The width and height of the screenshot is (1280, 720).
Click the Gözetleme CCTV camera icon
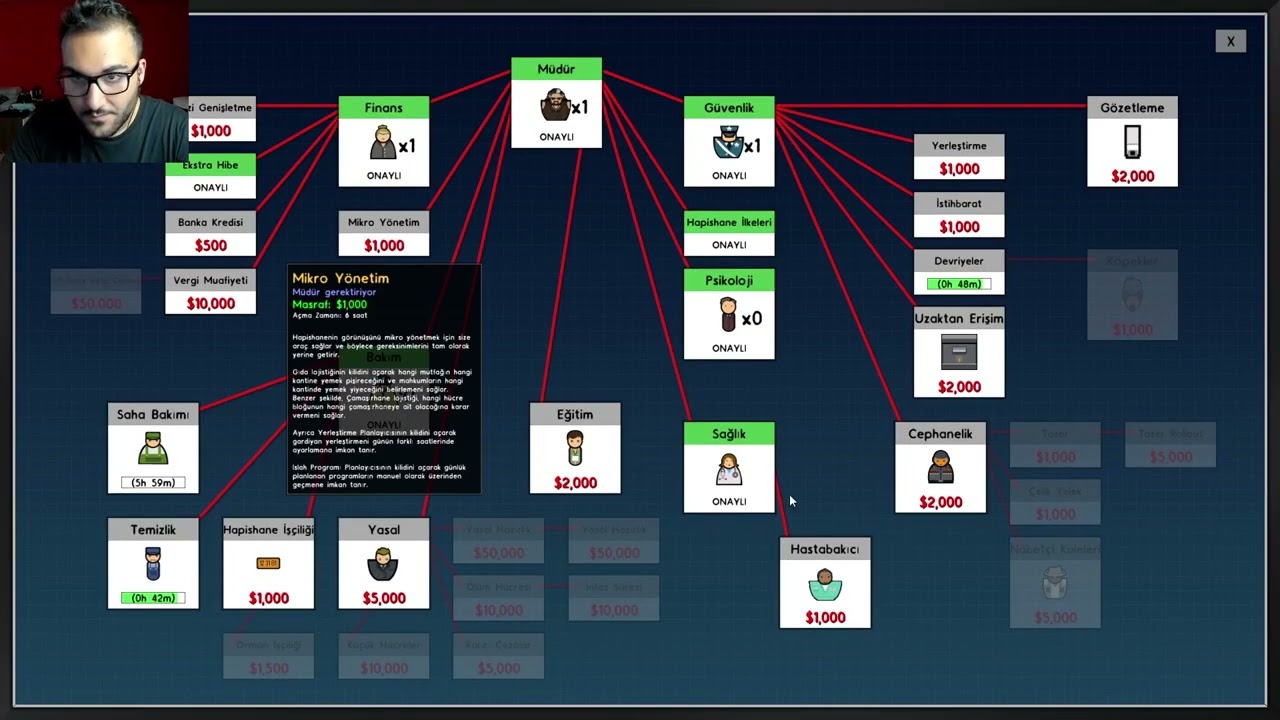(1132, 142)
